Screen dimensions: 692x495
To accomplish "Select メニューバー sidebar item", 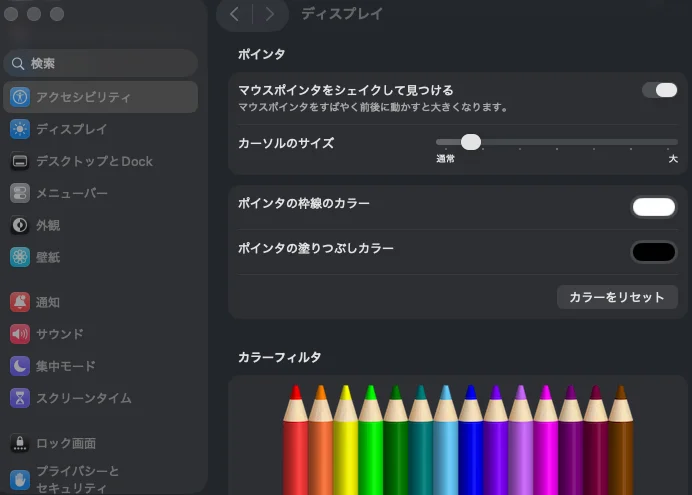I will [x=72, y=193].
